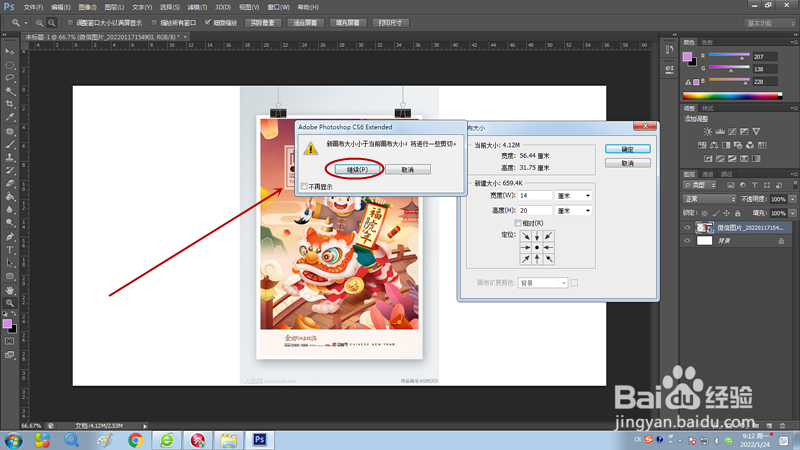Image resolution: width=800 pixels, height=450 pixels.
Task: Select the Zoom tool in the toolbox
Action: tap(10, 303)
